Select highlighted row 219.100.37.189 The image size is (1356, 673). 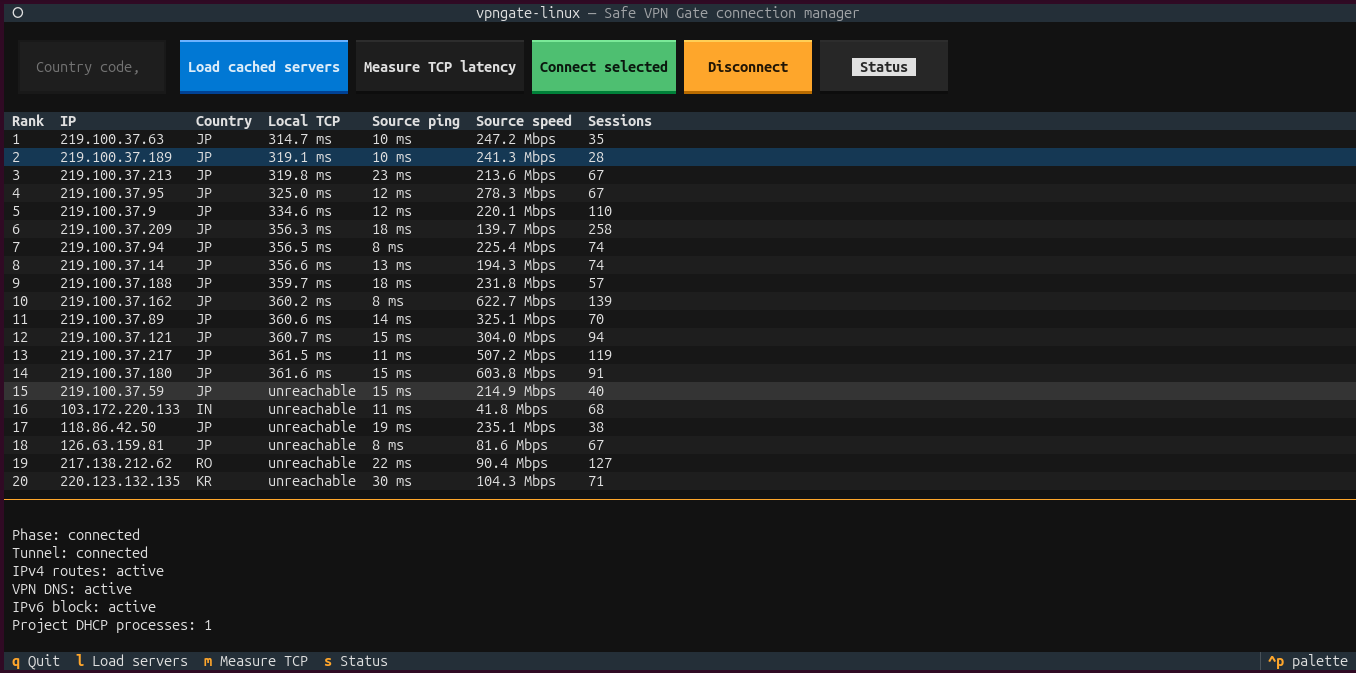tap(678, 157)
